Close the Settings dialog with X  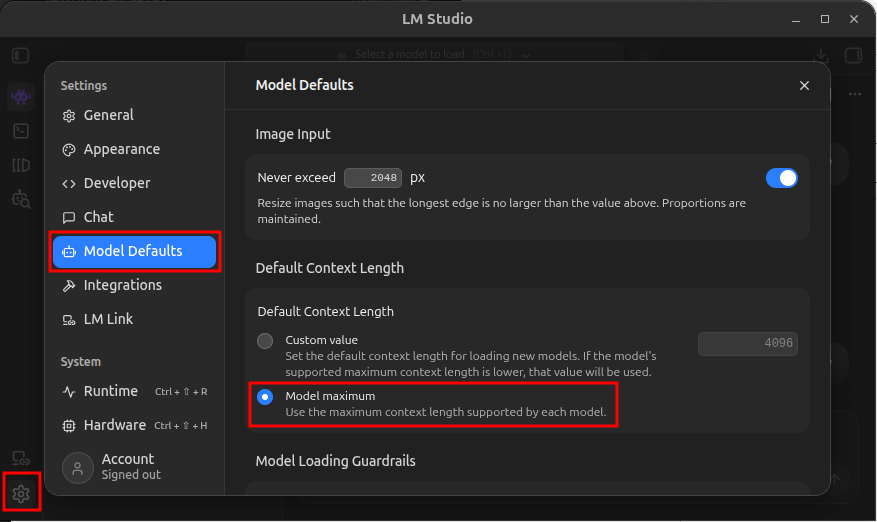coord(804,86)
